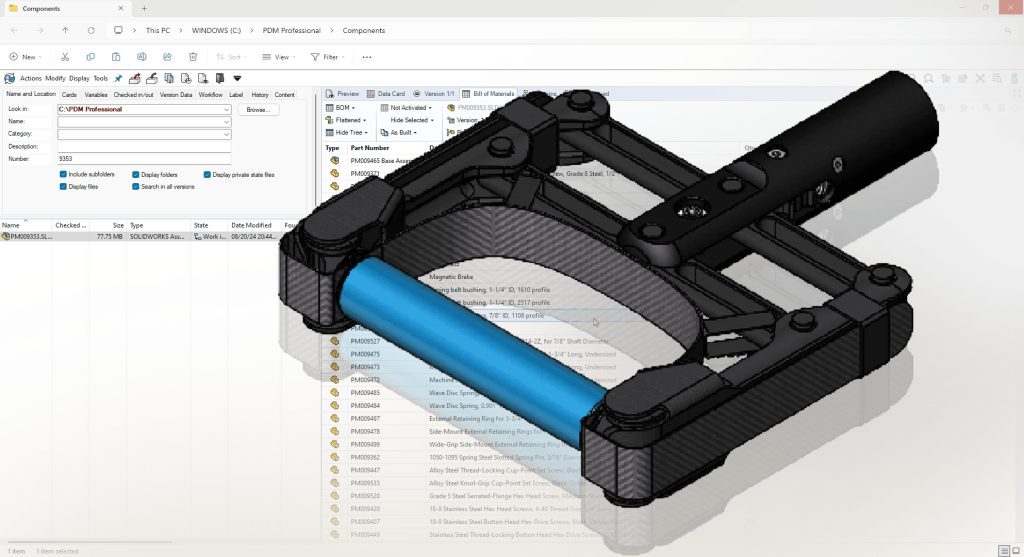Click the part icon of PM009527 BOM row
Screen dimensions: 1024x557
point(334,341)
